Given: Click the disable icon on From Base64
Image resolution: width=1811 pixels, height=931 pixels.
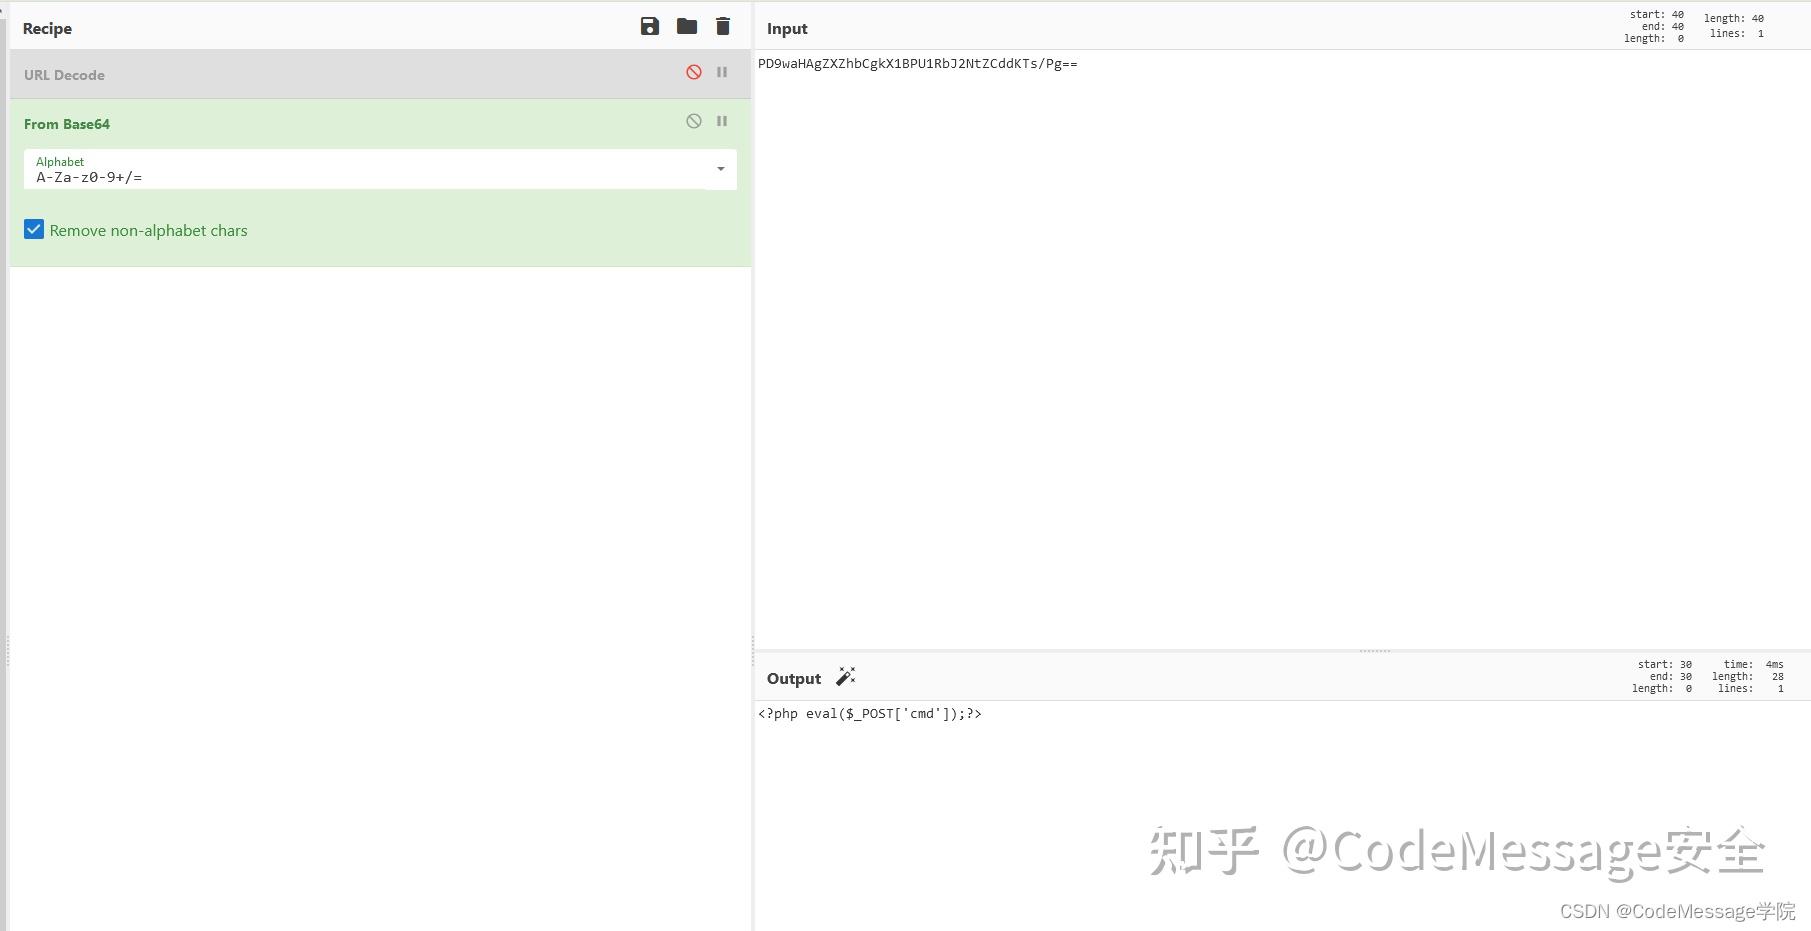Looking at the screenshot, I should (x=694, y=121).
